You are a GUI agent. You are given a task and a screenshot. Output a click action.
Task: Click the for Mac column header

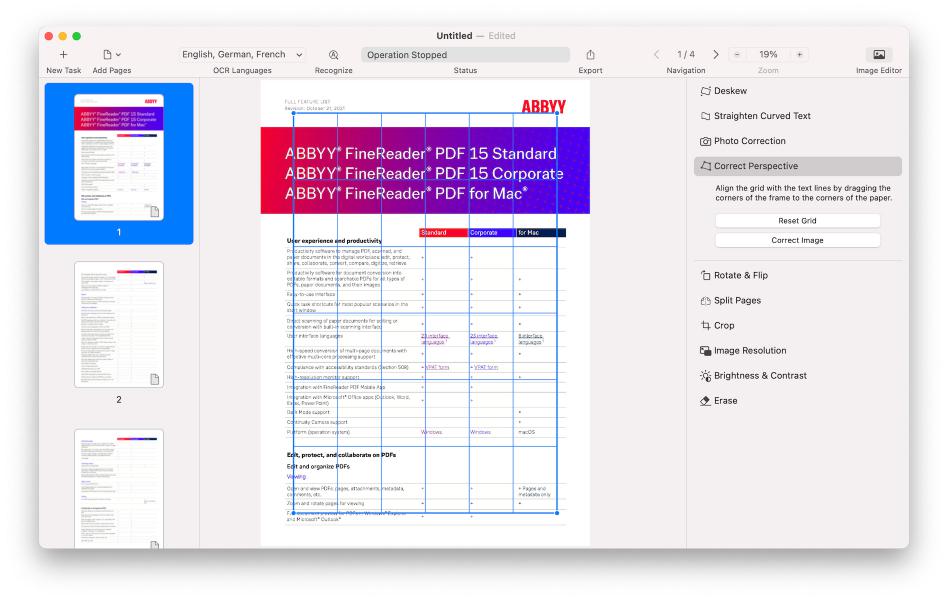(541, 232)
